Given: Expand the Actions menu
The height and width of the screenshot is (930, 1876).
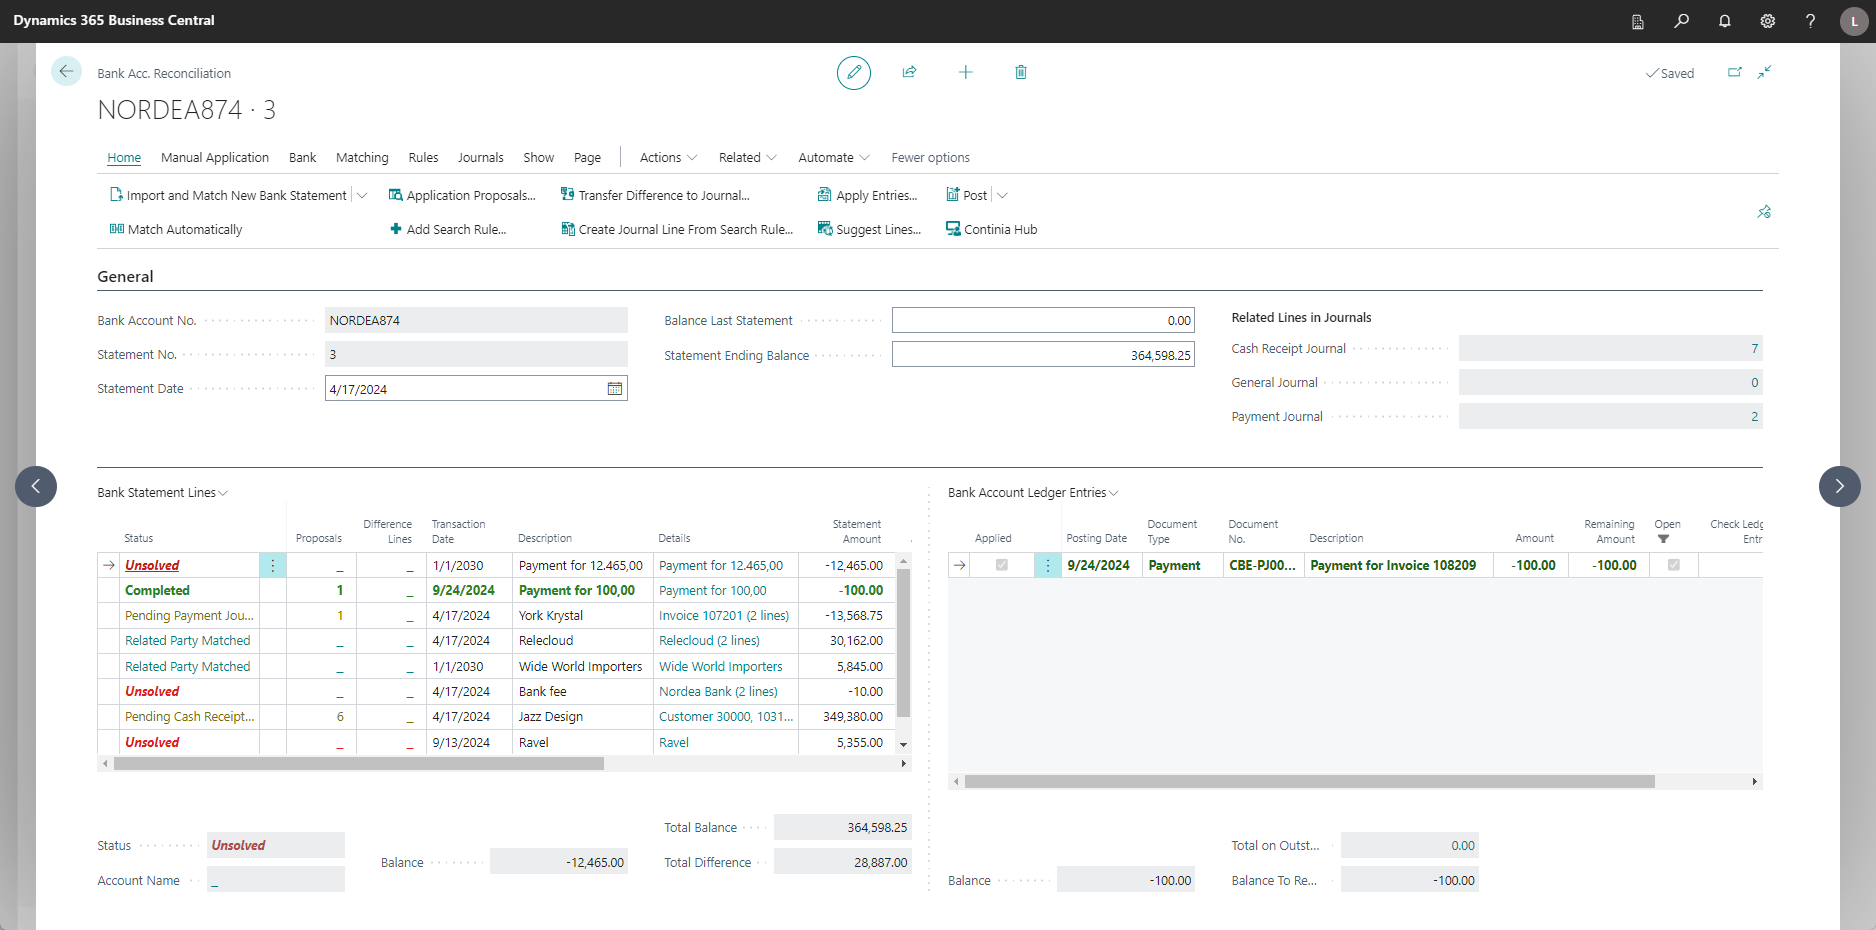Looking at the screenshot, I should 667,157.
